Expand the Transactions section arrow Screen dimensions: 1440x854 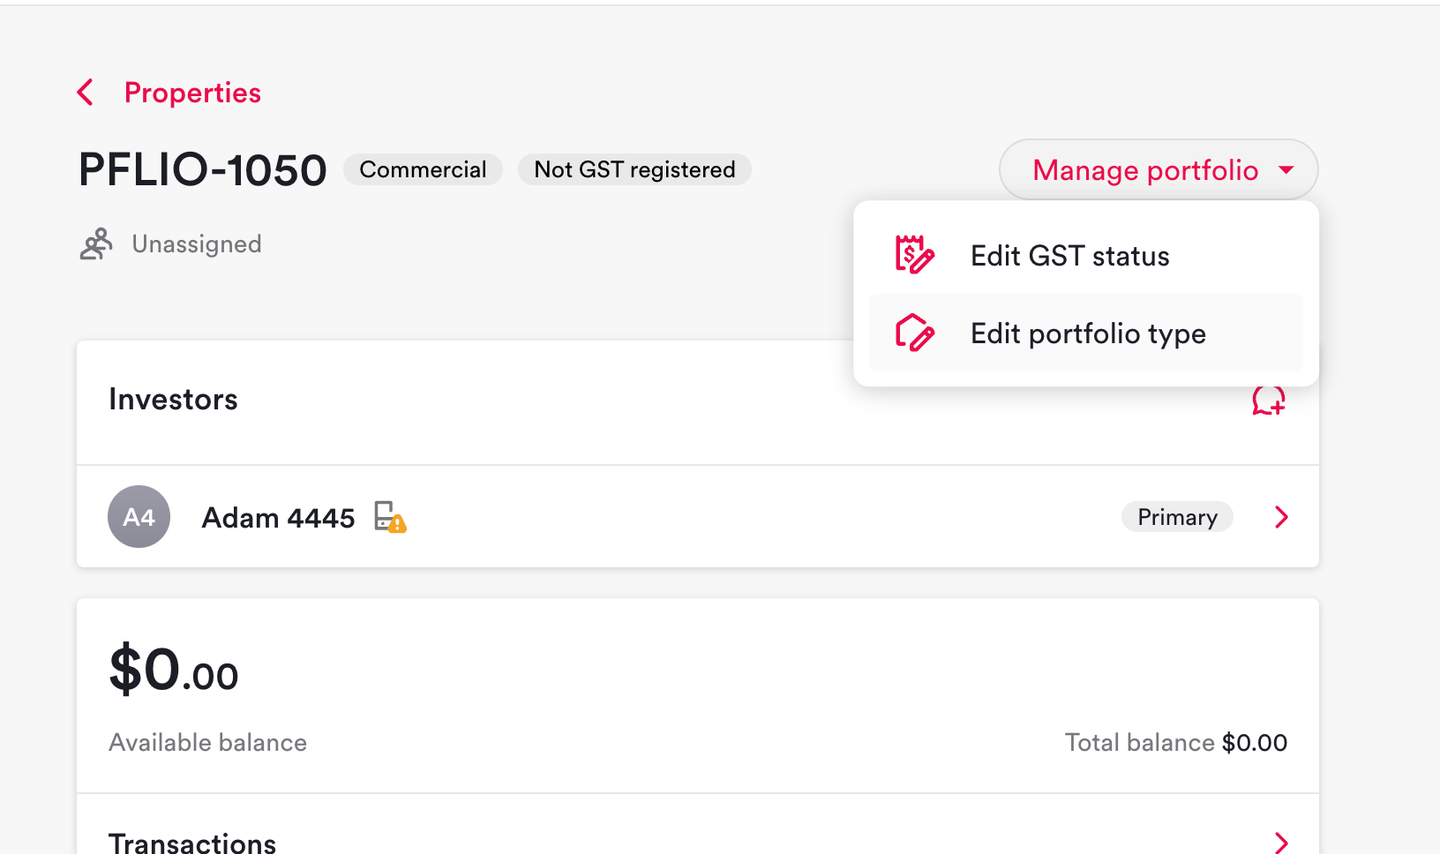pos(1281,842)
